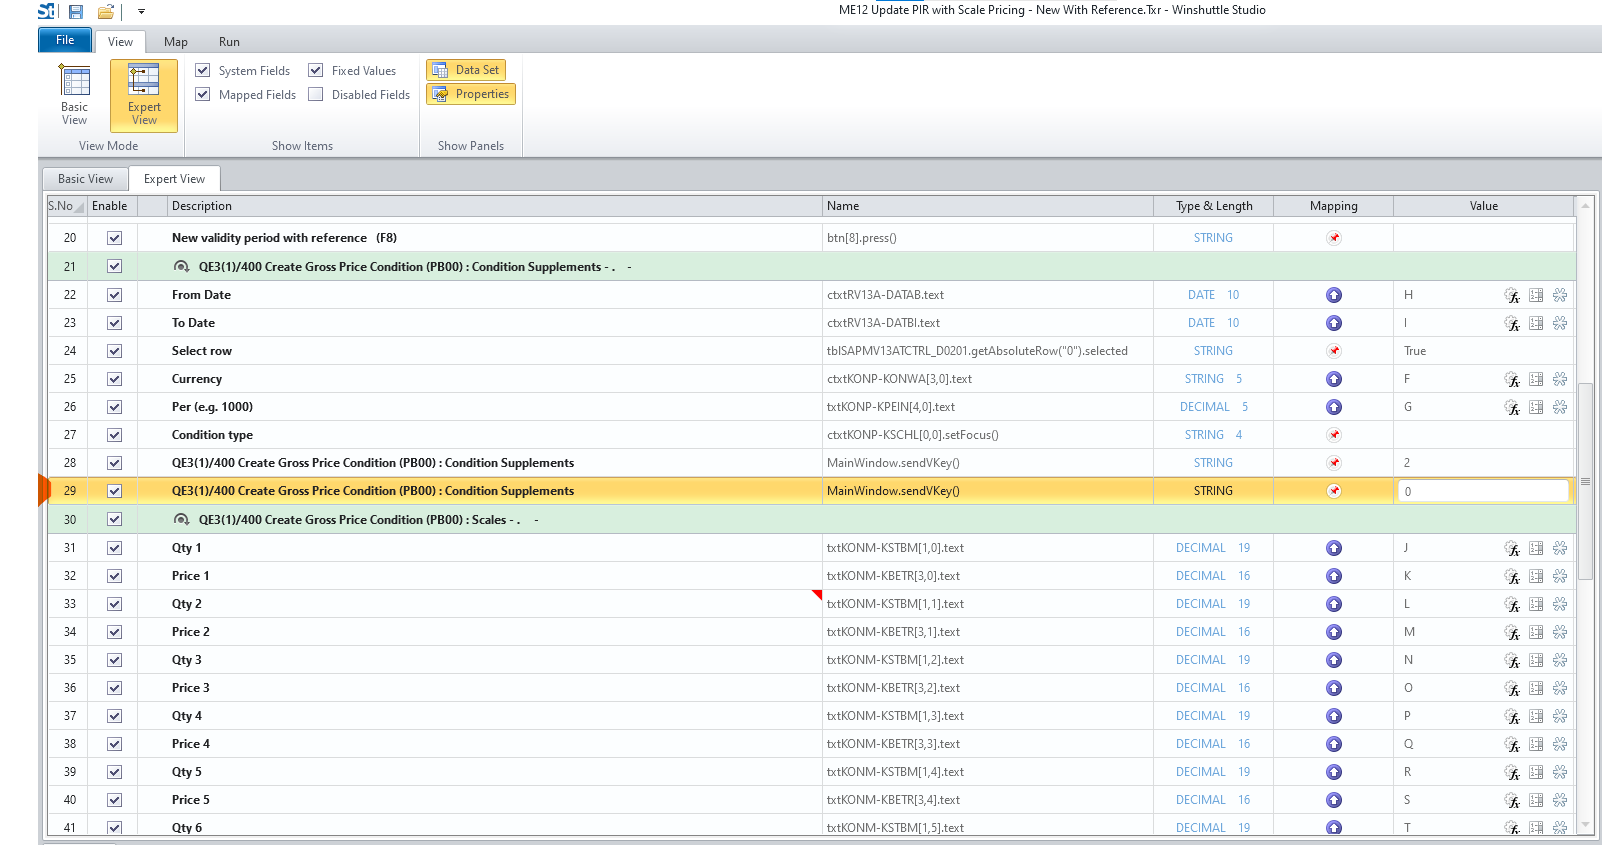Screen dimensions: 1602x845
Task: Open formula builder icon for From Date row
Action: [1511, 295]
